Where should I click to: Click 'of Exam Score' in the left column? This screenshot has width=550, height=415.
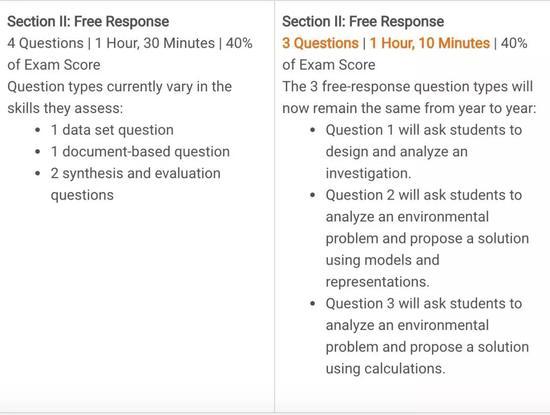click(x=54, y=65)
